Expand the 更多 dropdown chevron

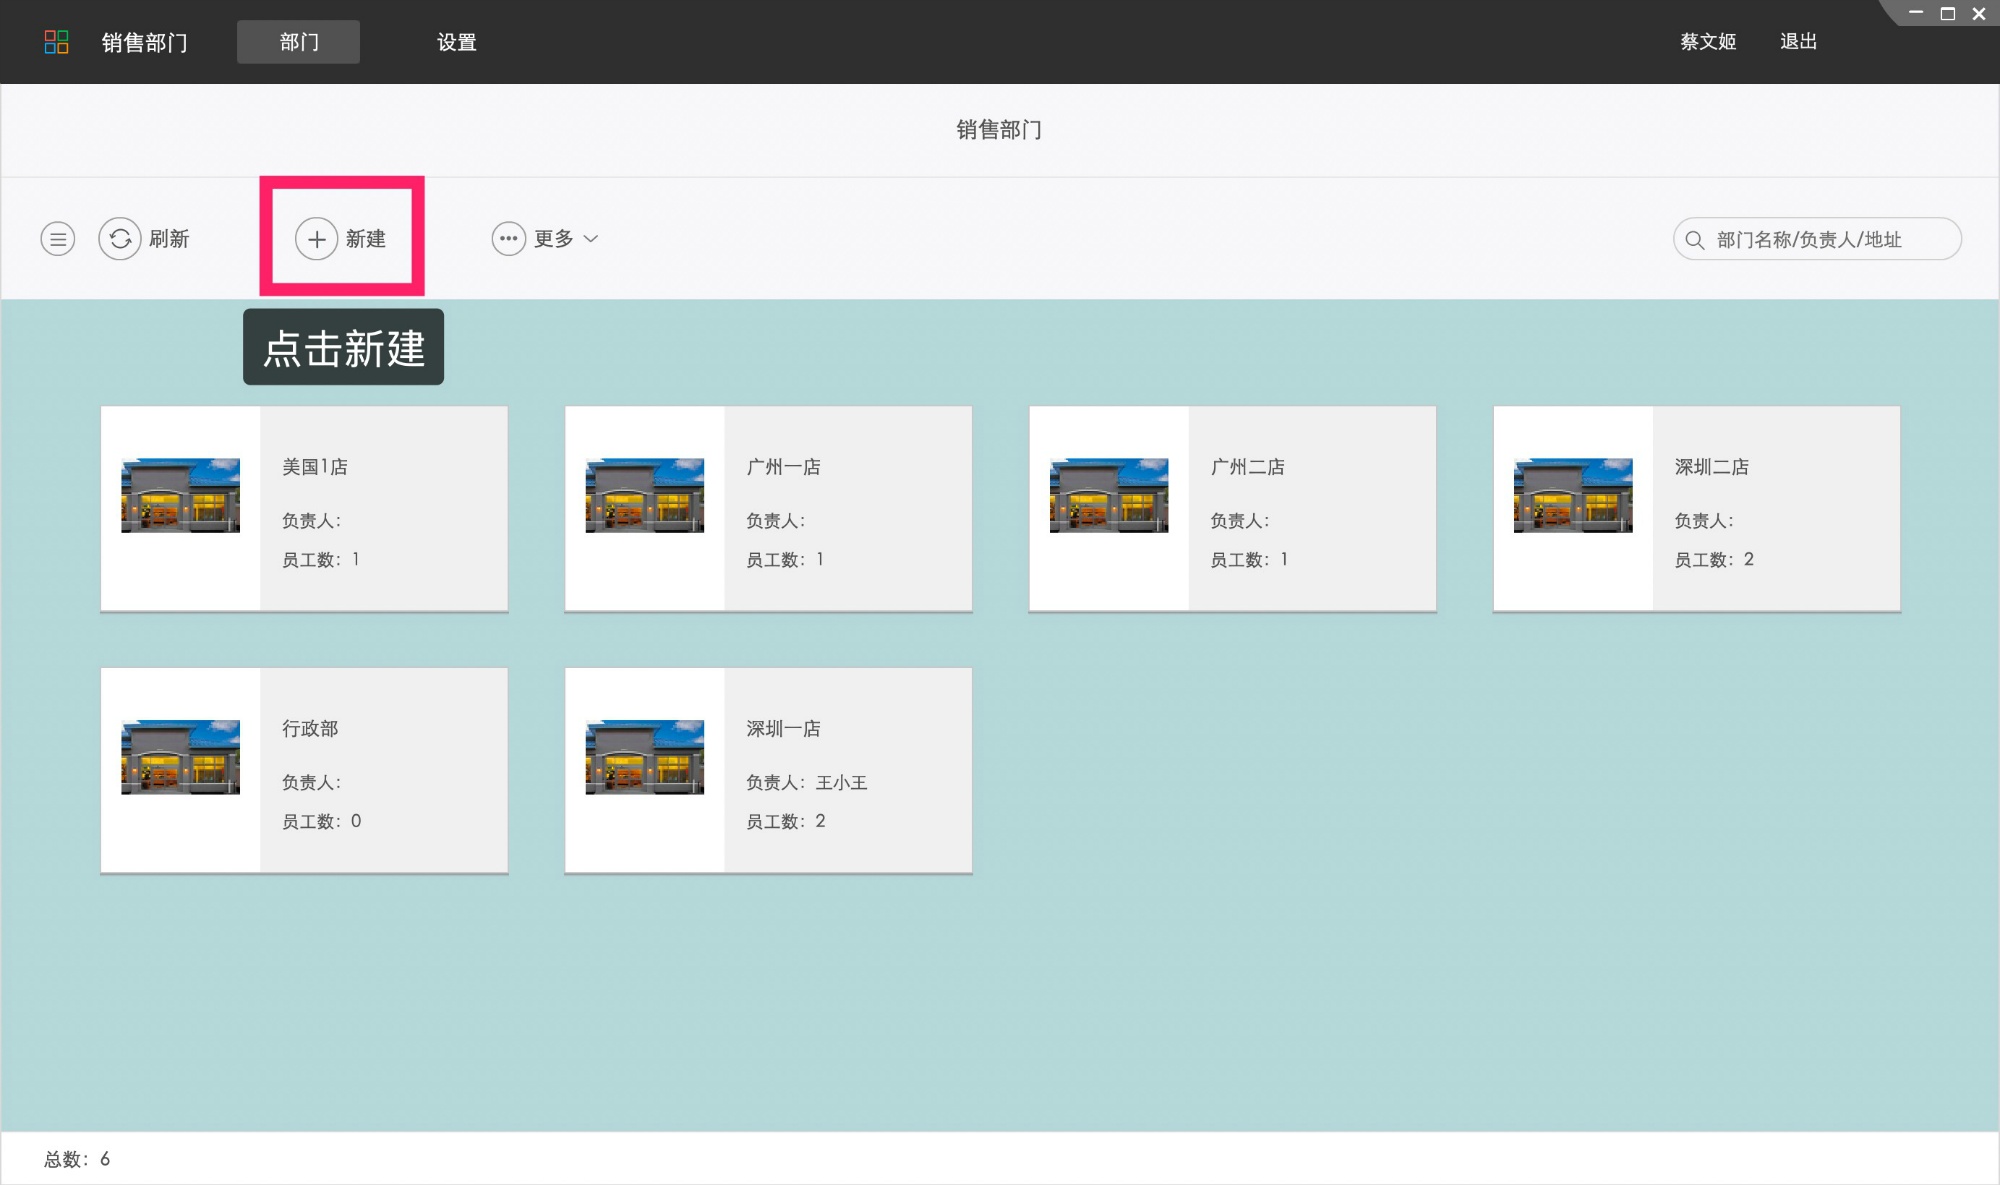click(x=591, y=239)
